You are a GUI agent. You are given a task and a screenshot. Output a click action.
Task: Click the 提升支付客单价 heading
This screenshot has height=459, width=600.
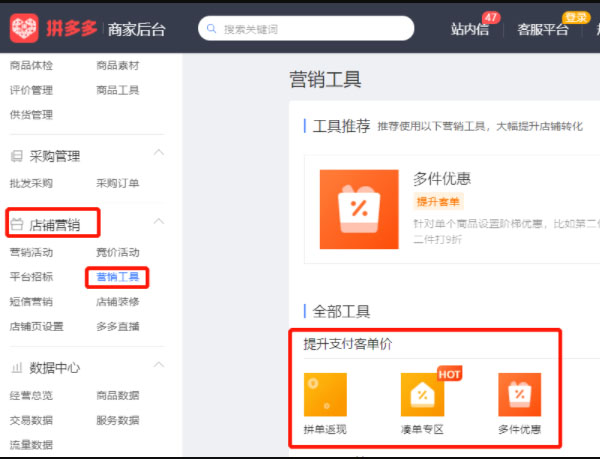point(348,344)
